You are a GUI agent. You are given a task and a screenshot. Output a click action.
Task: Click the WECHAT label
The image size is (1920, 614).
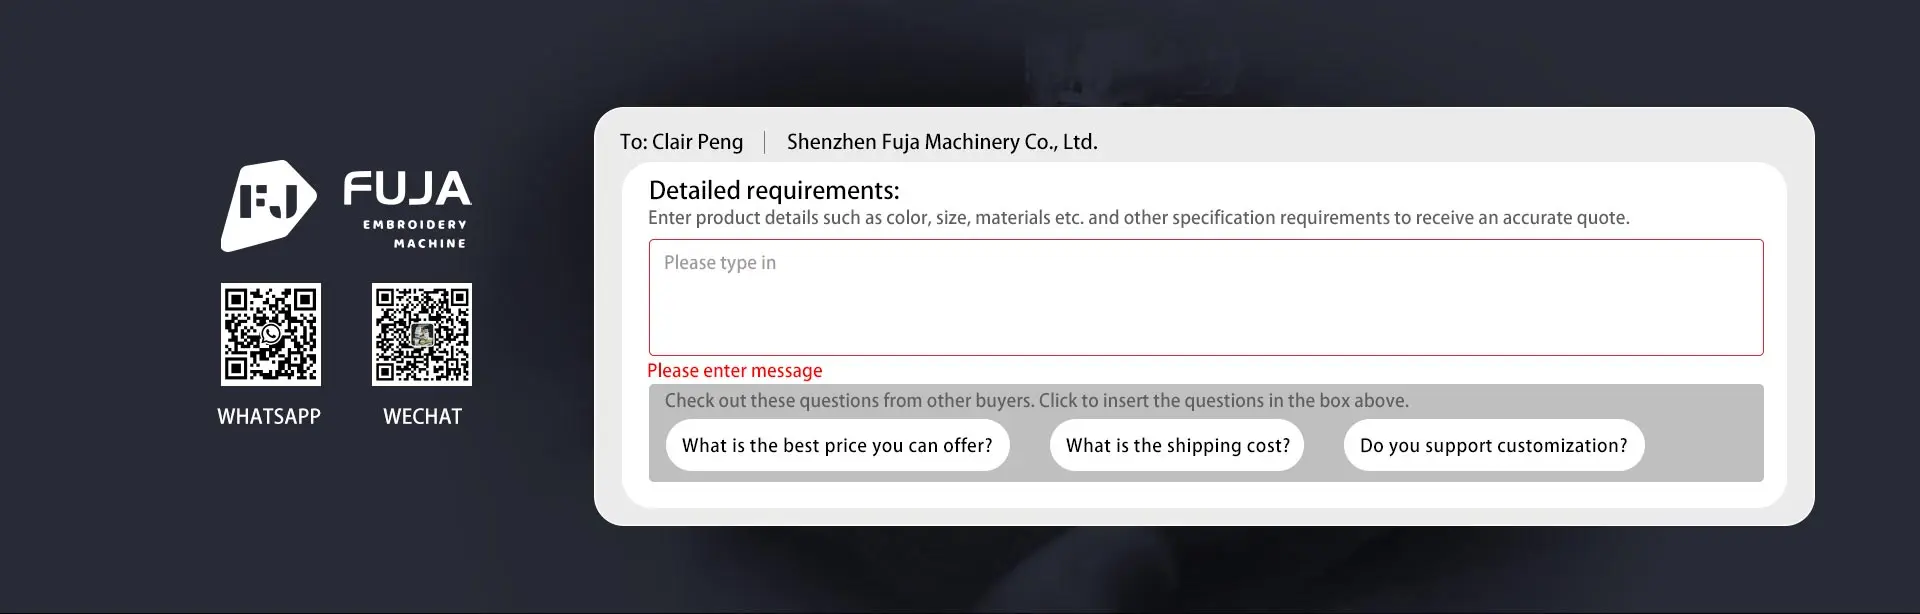(x=422, y=417)
